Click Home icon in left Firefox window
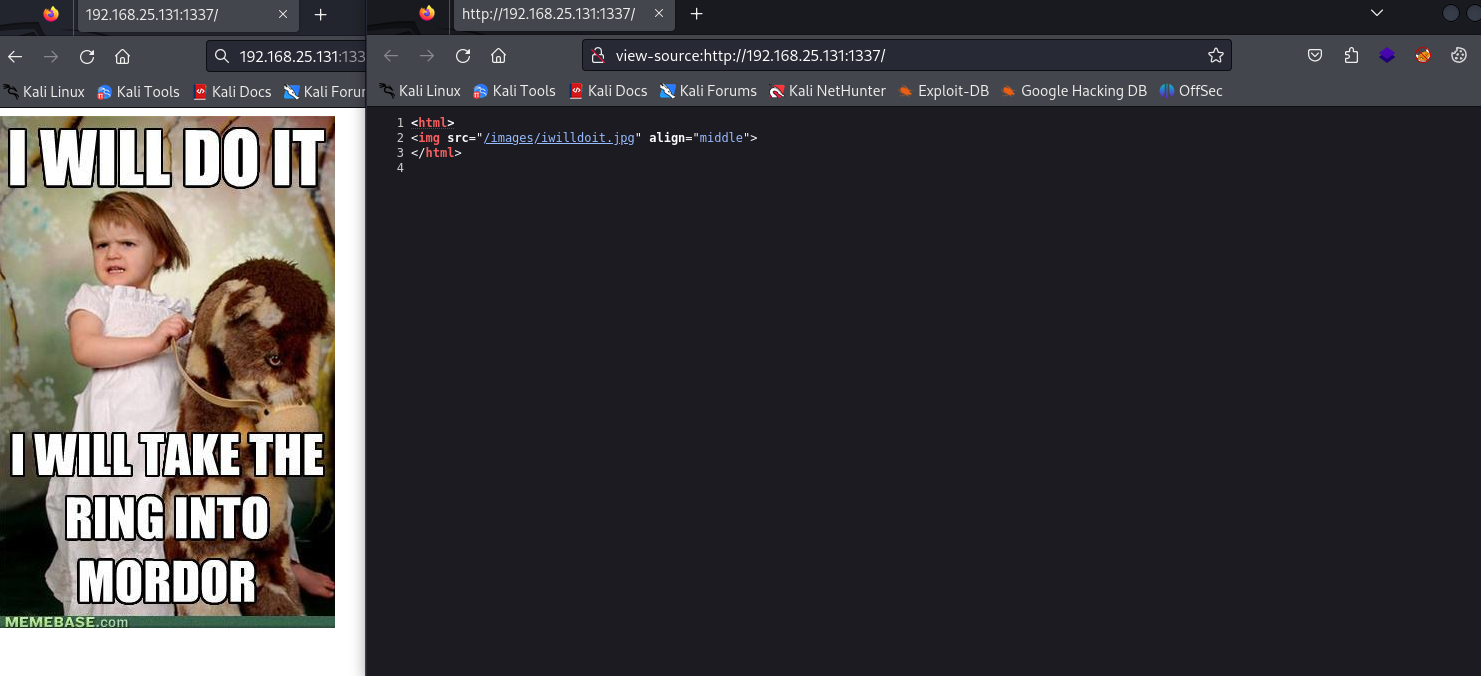Image resolution: width=1481 pixels, height=676 pixels. [x=122, y=56]
